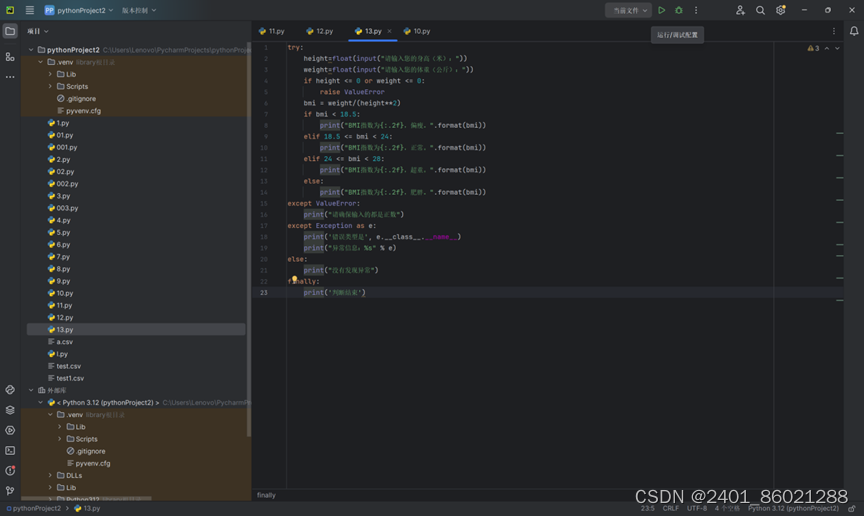This screenshot has height=516, width=864.
Task: Open Search Everywhere magnifier icon
Action: 760,10
